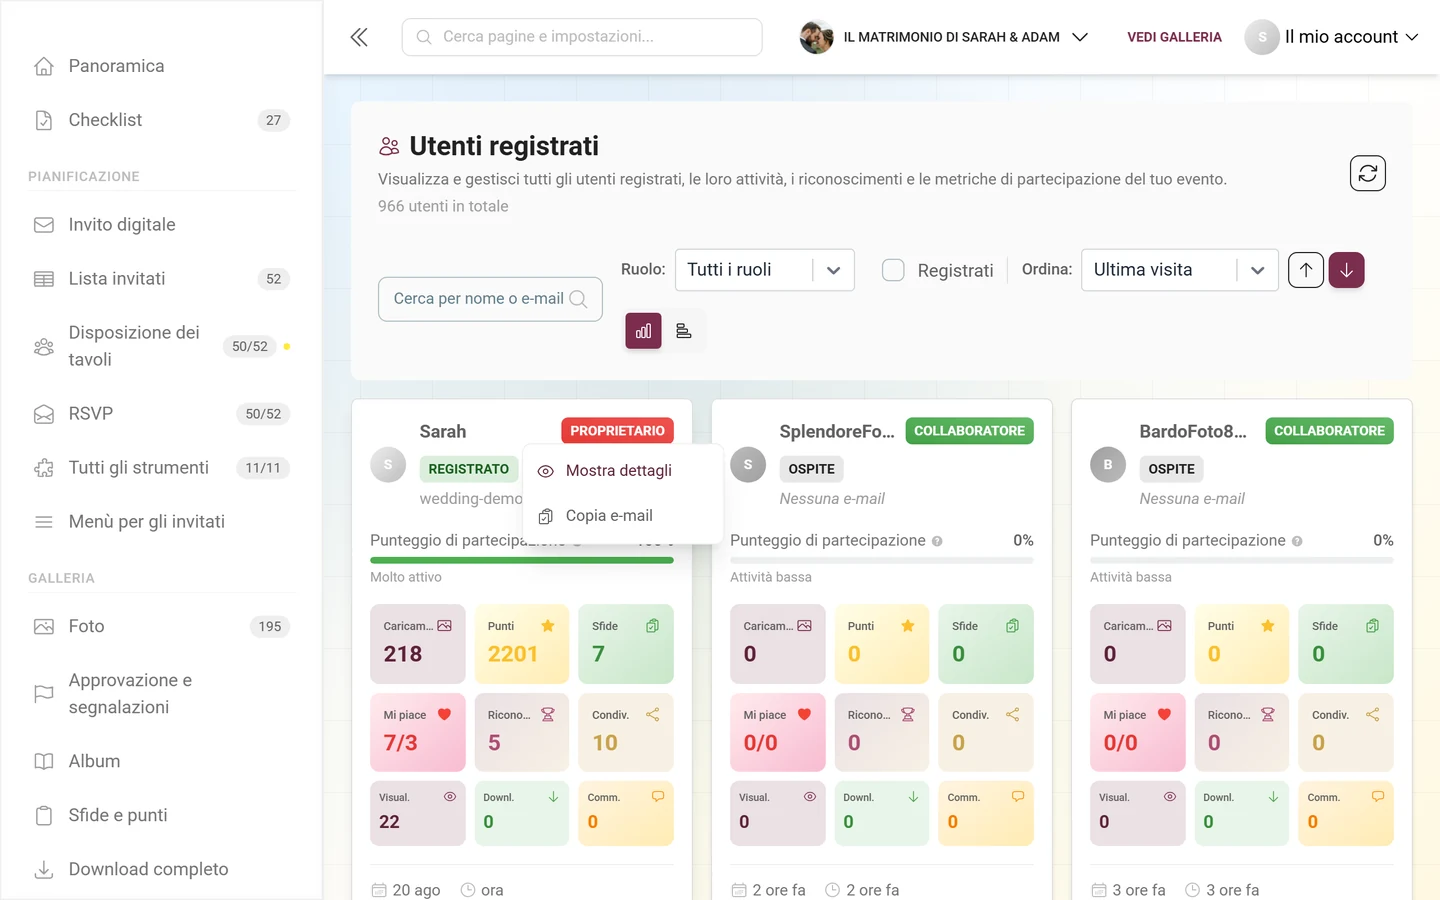This screenshot has width=1440, height=900.
Task: Click COLLABORATORE badge on SplendoreFo card
Action: (x=969, y=431)
